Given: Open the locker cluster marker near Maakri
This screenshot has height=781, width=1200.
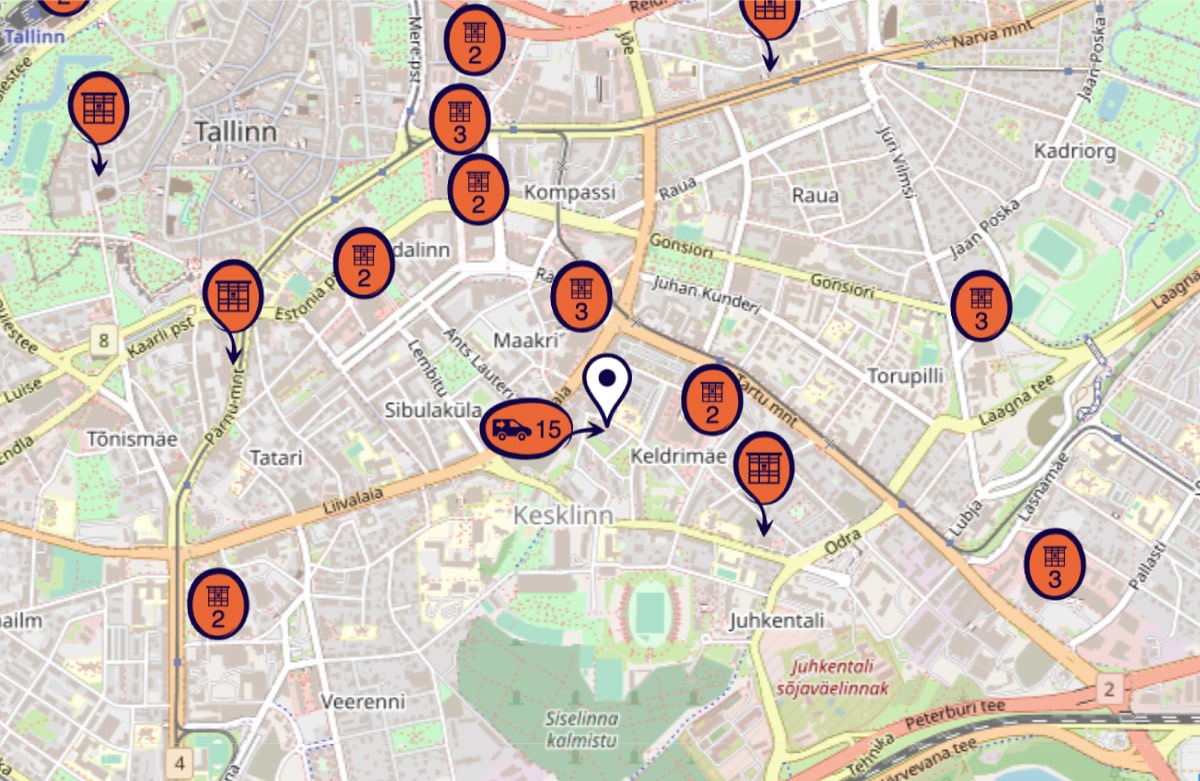Looking at the screenshot, I should 581,297.
